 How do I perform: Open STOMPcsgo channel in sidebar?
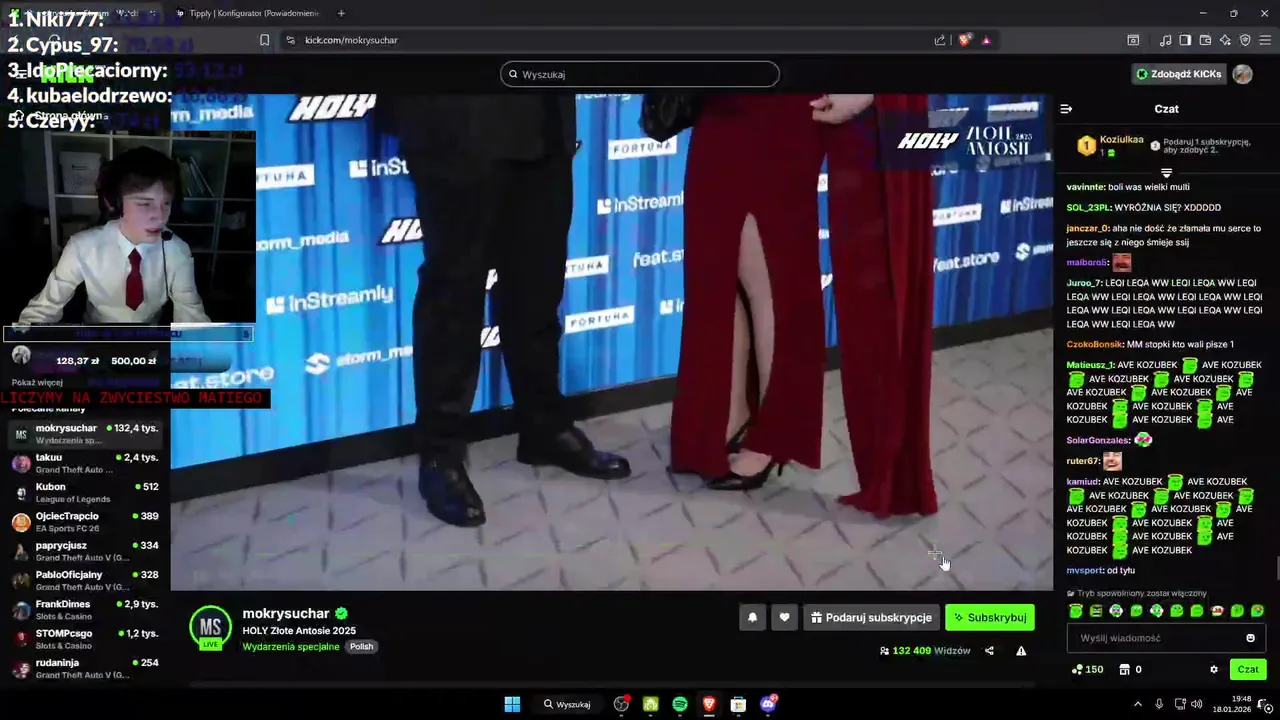click(x=85, y=639)
